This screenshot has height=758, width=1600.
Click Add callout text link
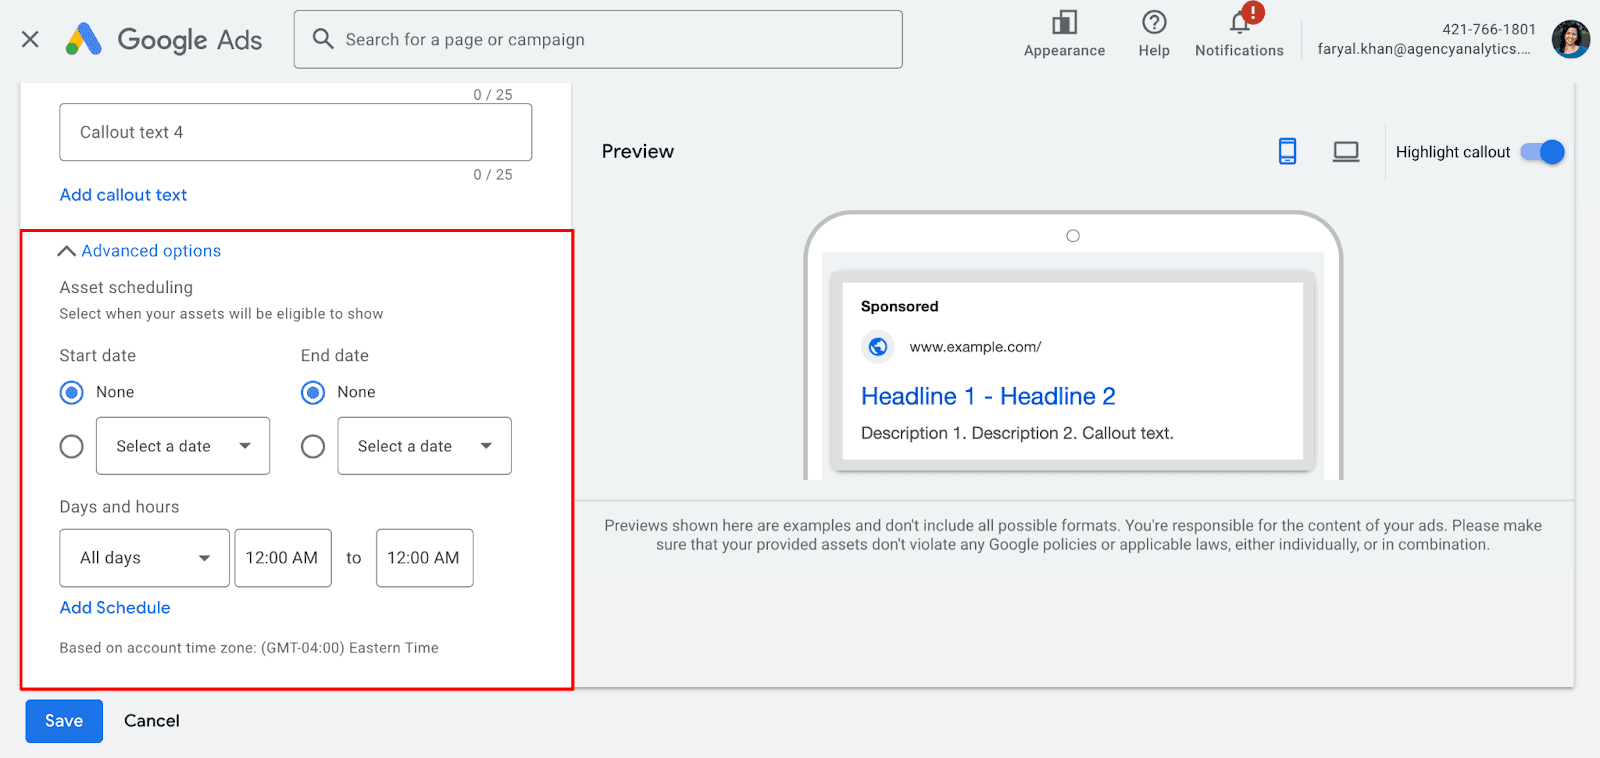(x=123, y=195)
